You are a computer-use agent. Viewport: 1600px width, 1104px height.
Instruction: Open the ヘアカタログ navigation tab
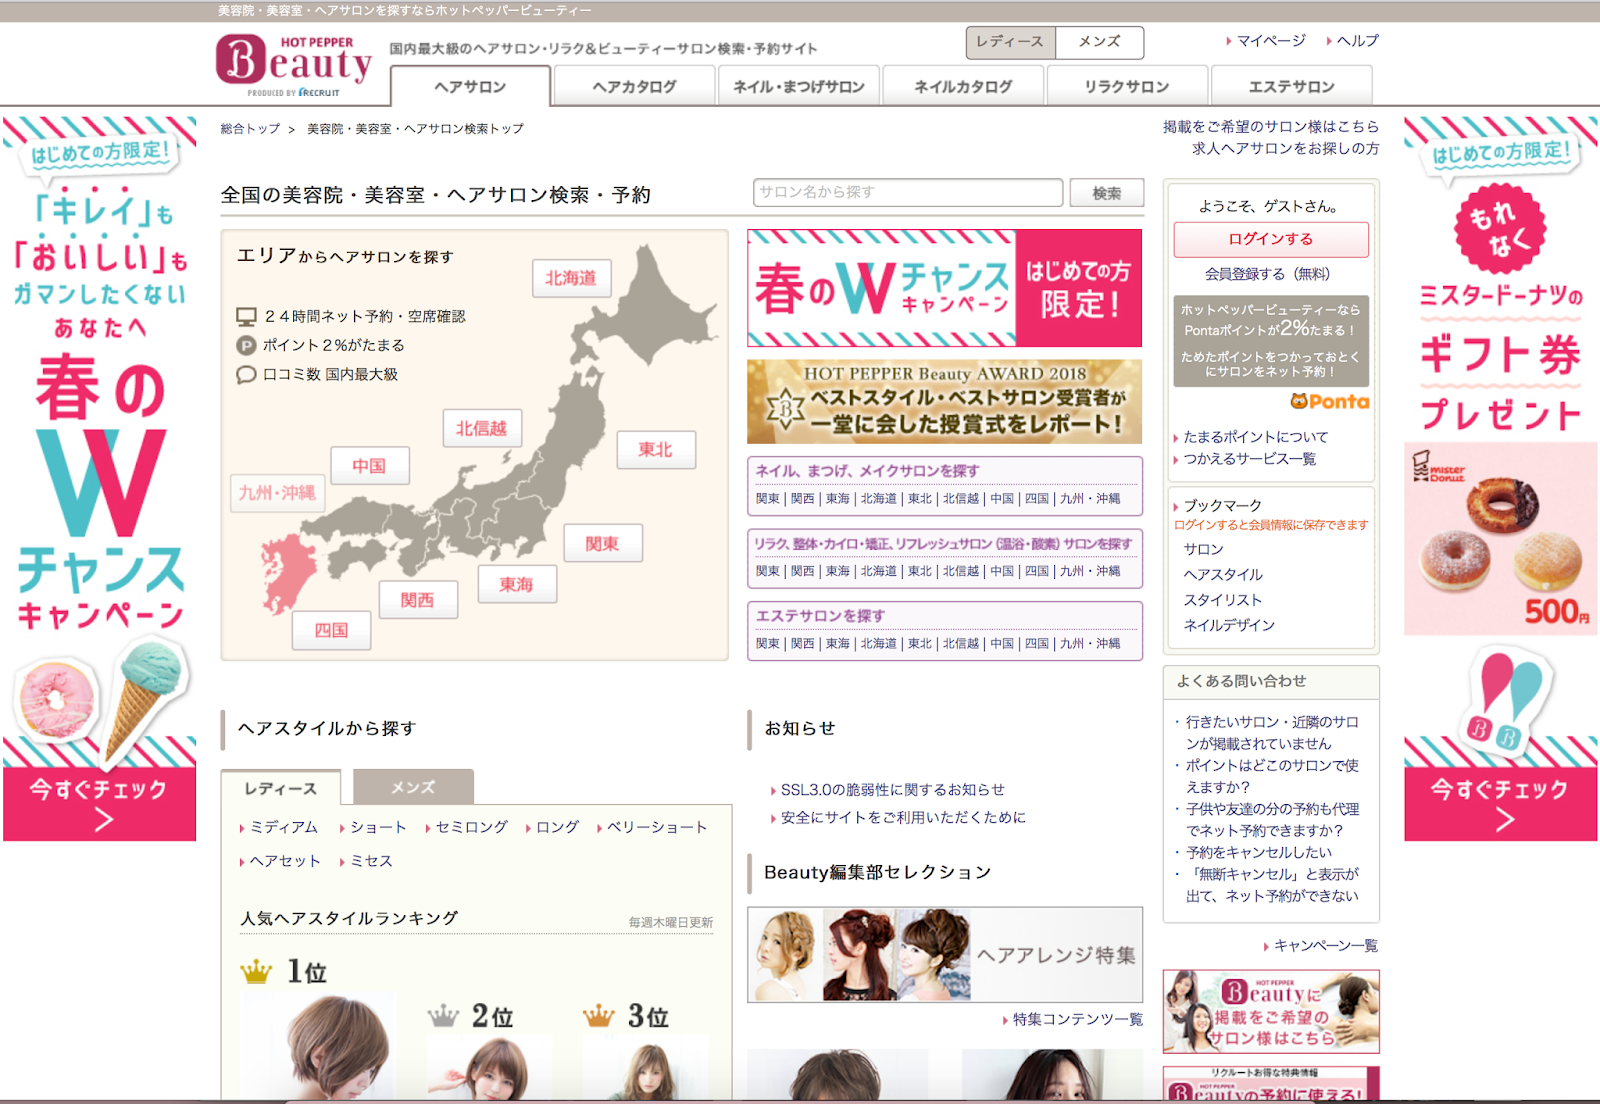(x=634, y=86)
